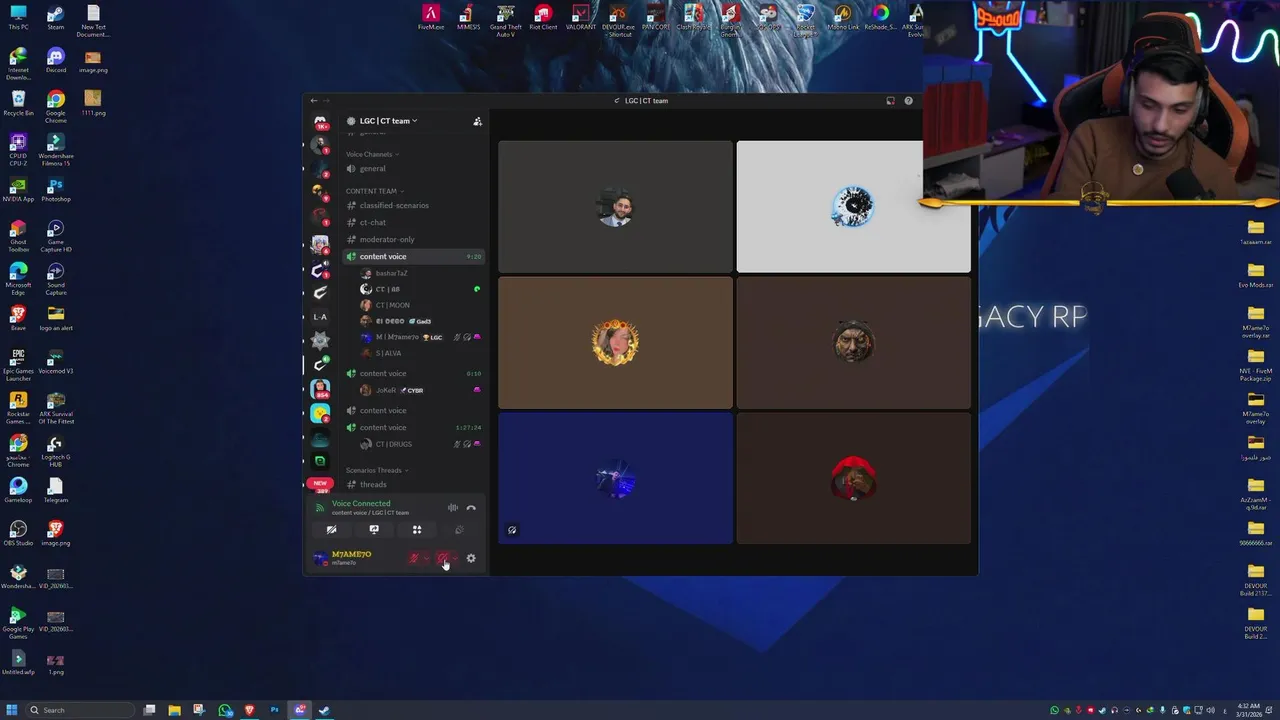Expand the LGC | CT team server menu

[390, 121]
